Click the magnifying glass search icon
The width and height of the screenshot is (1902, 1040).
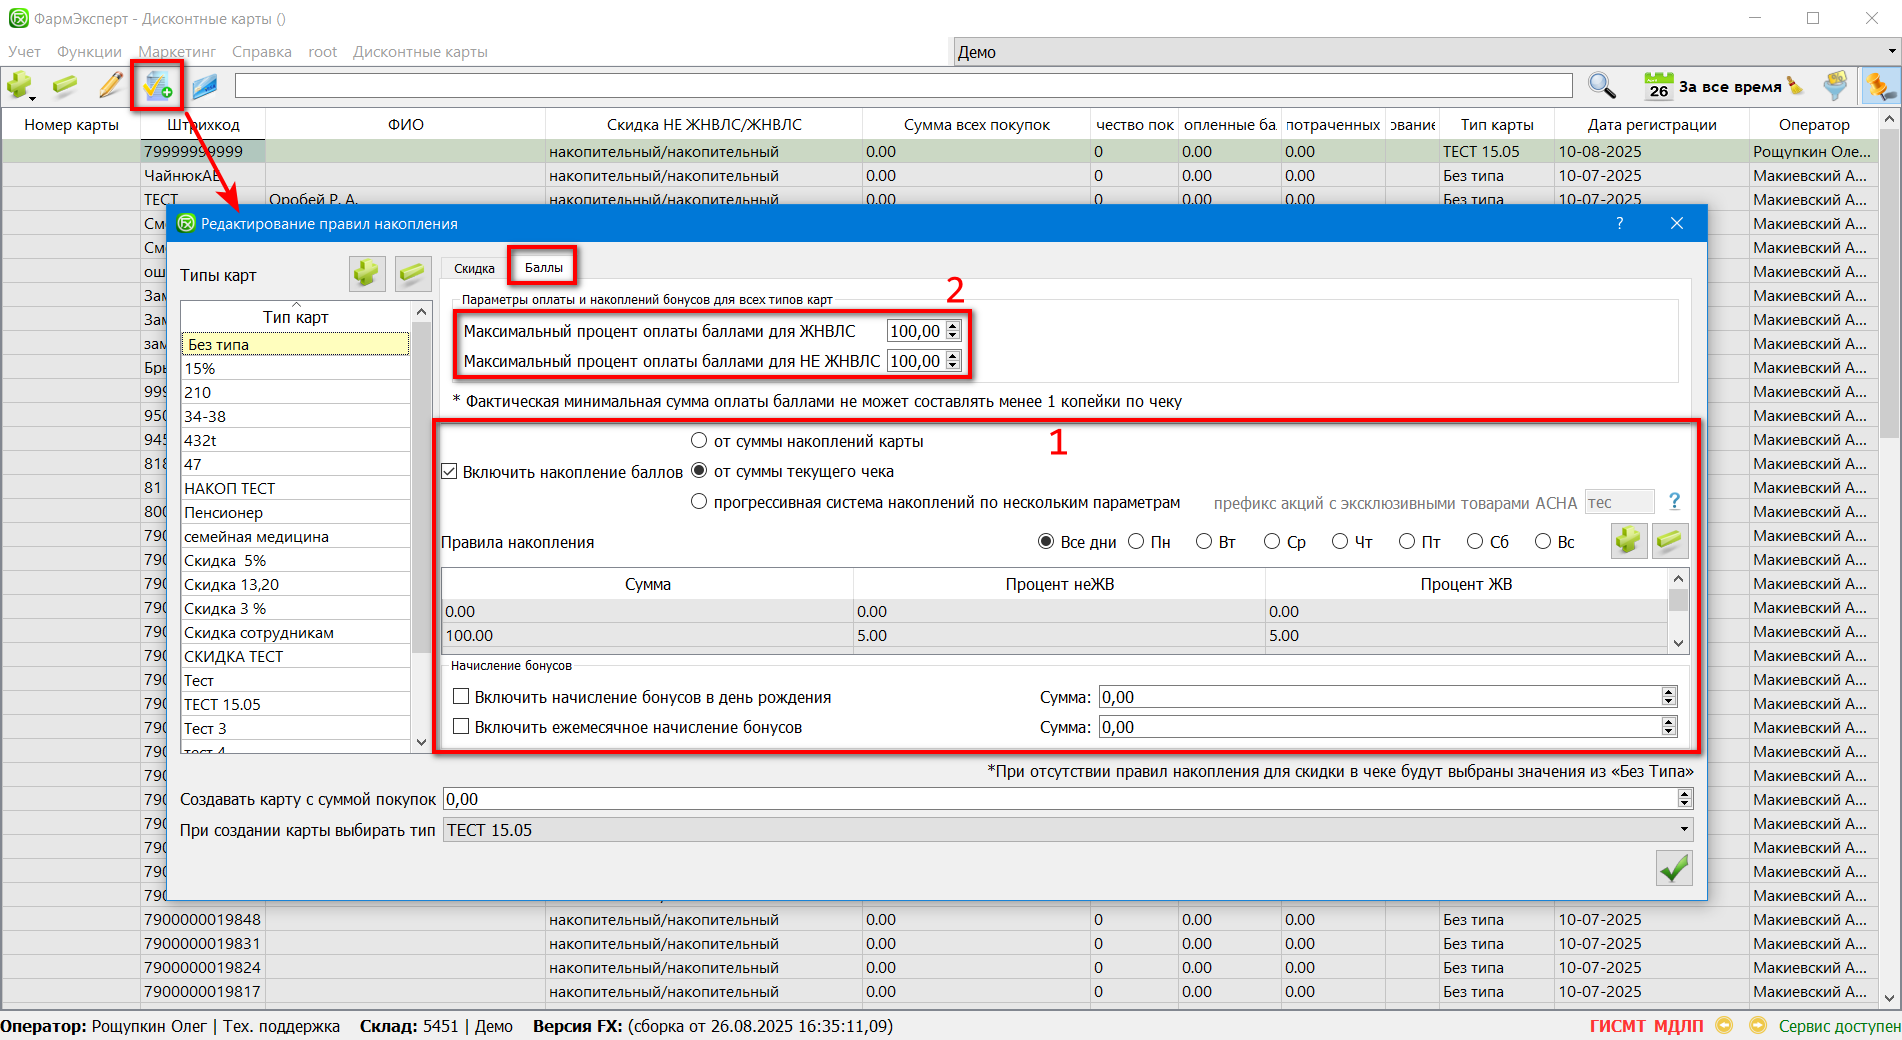pos(1601,86)
